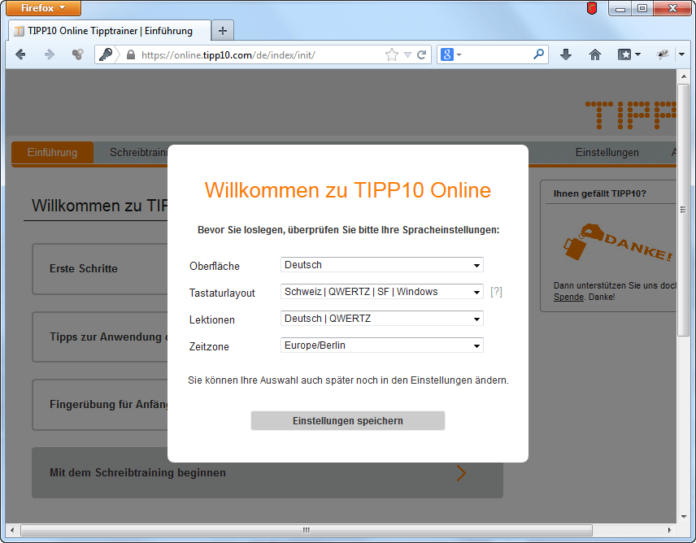The image size is (696, 543).
Task: Click the horizontal scrollbar thumb
Action: [306, 530]
